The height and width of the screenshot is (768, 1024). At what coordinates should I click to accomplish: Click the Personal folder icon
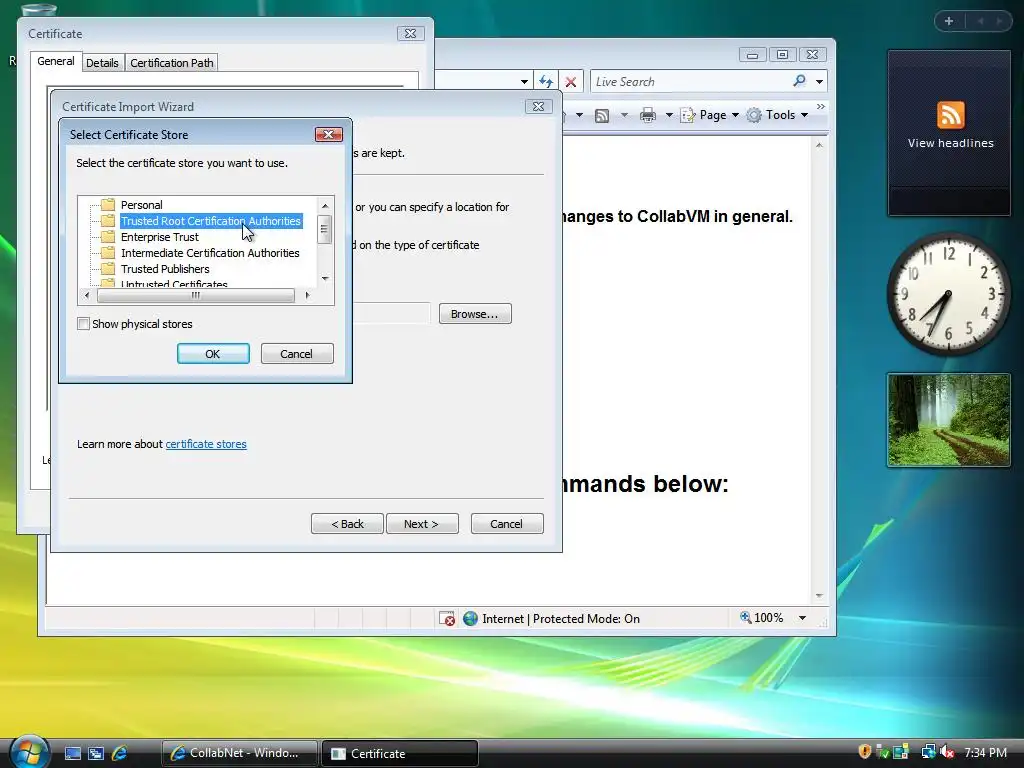(108, 204)
